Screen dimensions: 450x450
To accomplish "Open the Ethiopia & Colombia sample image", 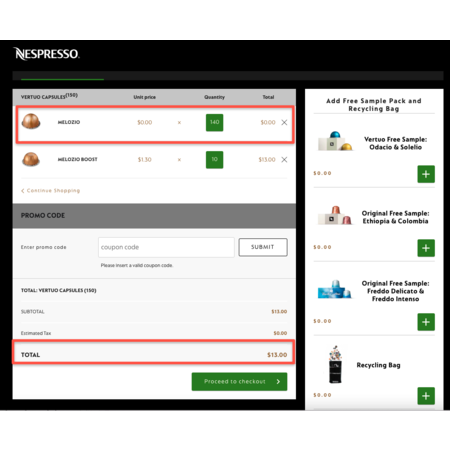I will tap(335, 215).
